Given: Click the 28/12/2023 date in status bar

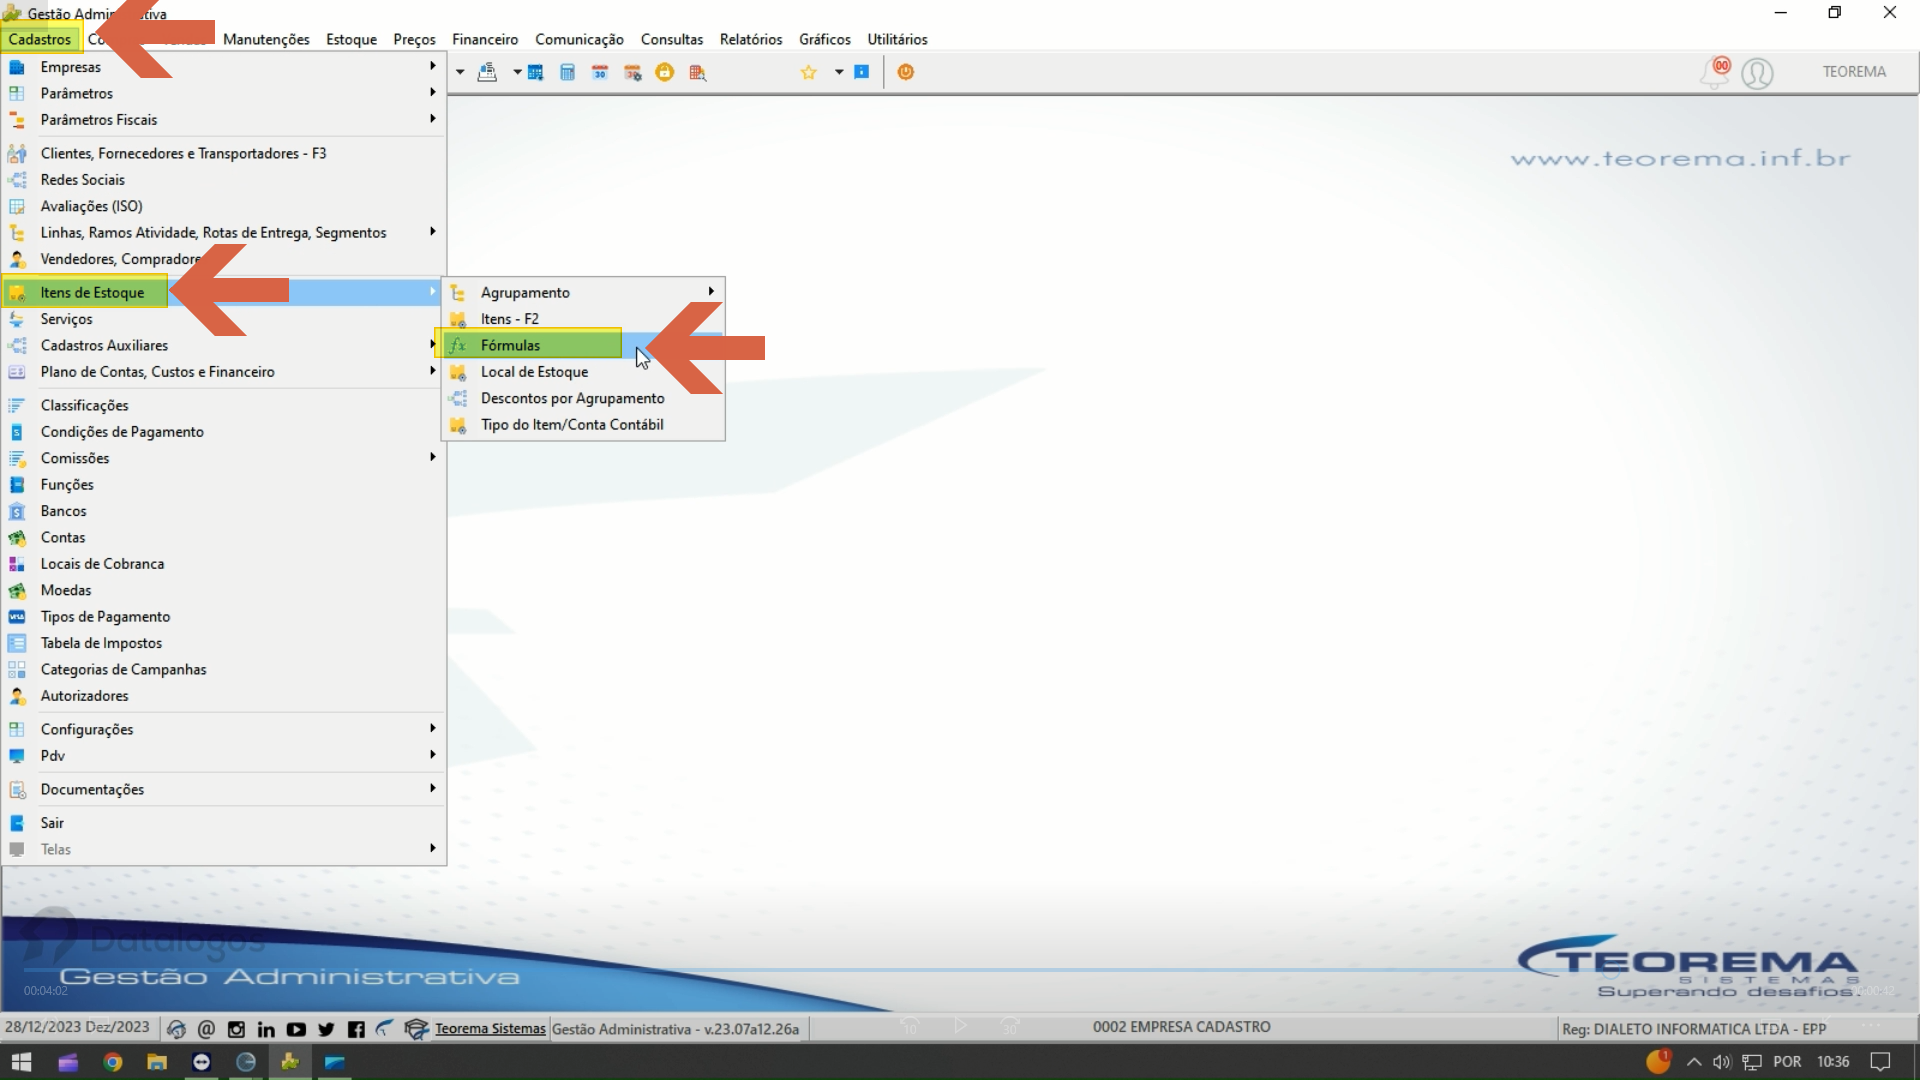Looking at the screenshot, I should 42,1027.
